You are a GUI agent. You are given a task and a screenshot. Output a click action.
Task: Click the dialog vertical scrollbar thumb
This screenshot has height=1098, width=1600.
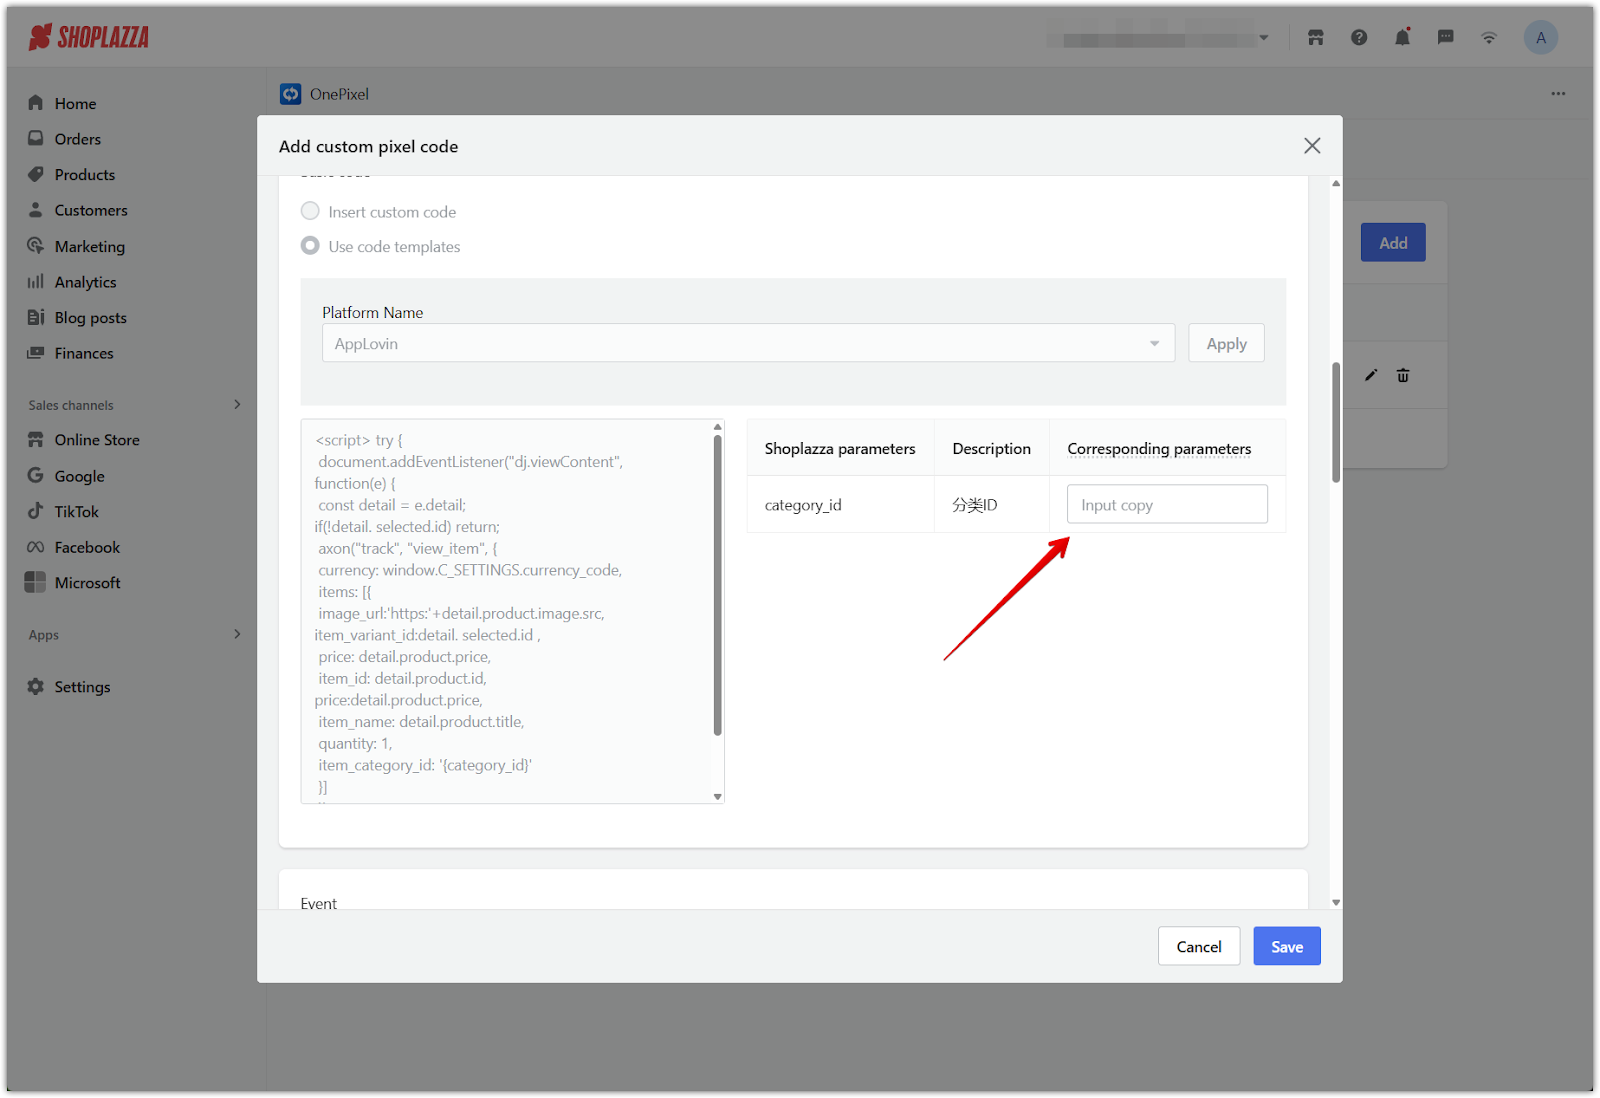click(x=1336, y=422)
